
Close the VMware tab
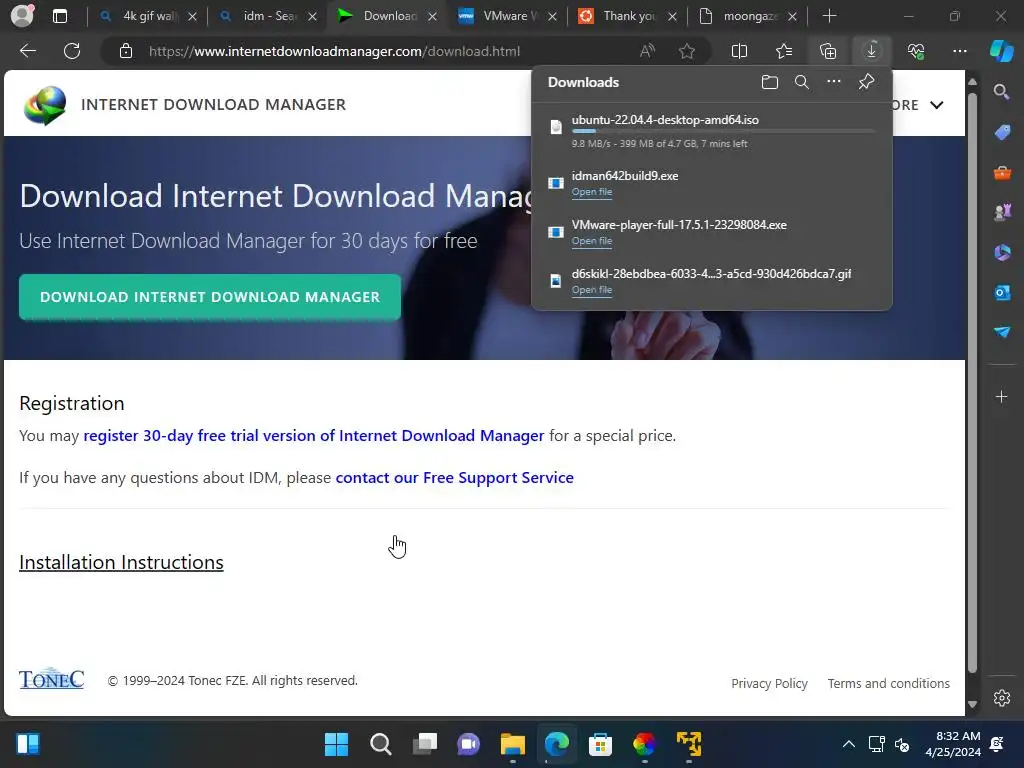(552, 16)
